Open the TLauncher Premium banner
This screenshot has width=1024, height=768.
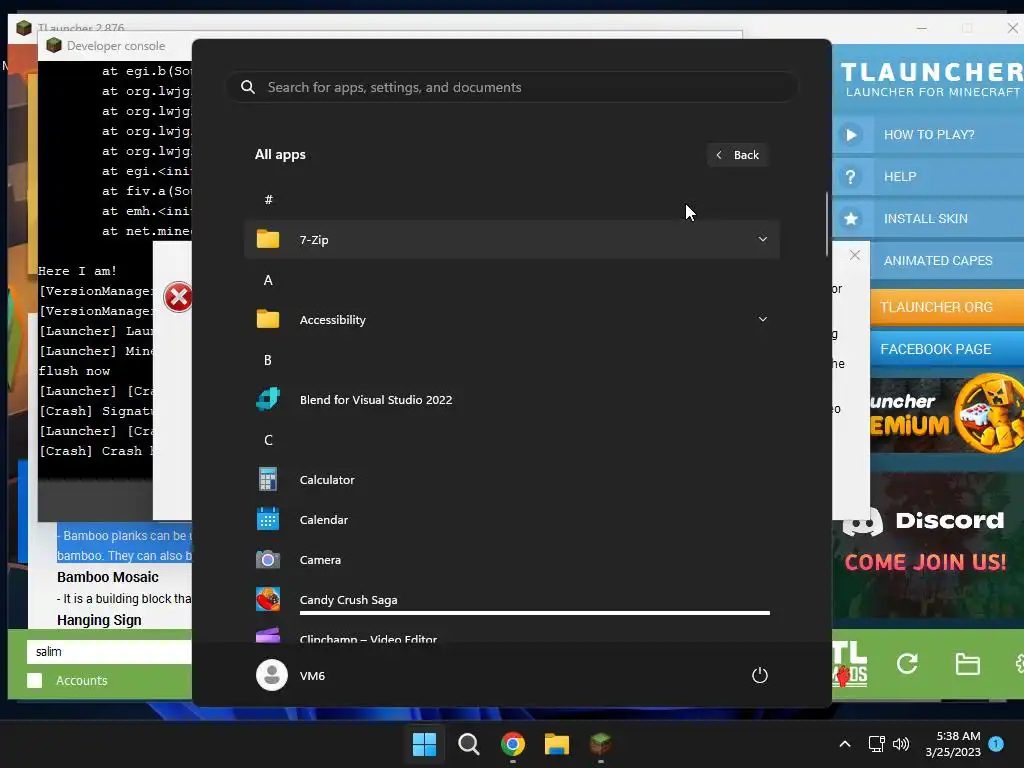[947, 415]
